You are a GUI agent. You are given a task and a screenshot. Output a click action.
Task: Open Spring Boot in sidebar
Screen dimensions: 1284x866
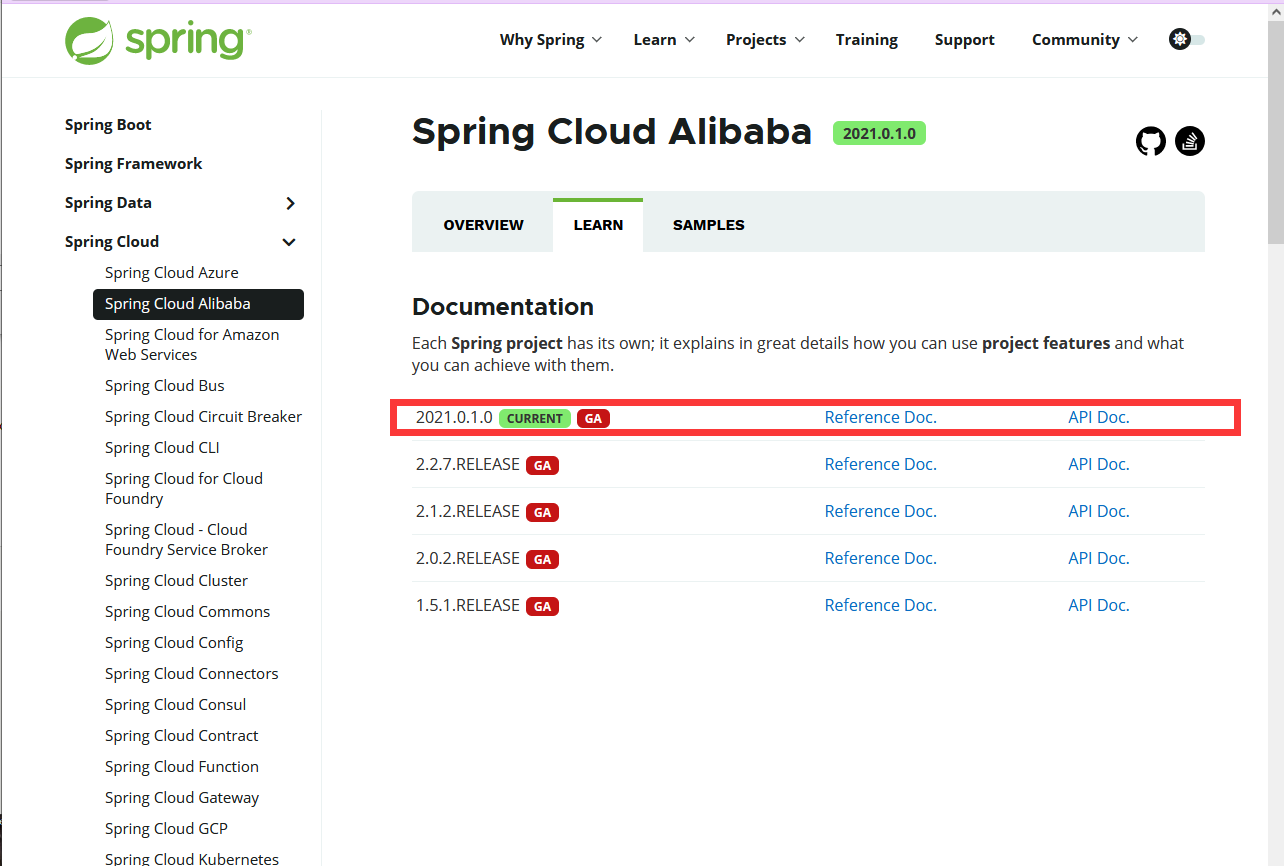click(x=108, y=125)
